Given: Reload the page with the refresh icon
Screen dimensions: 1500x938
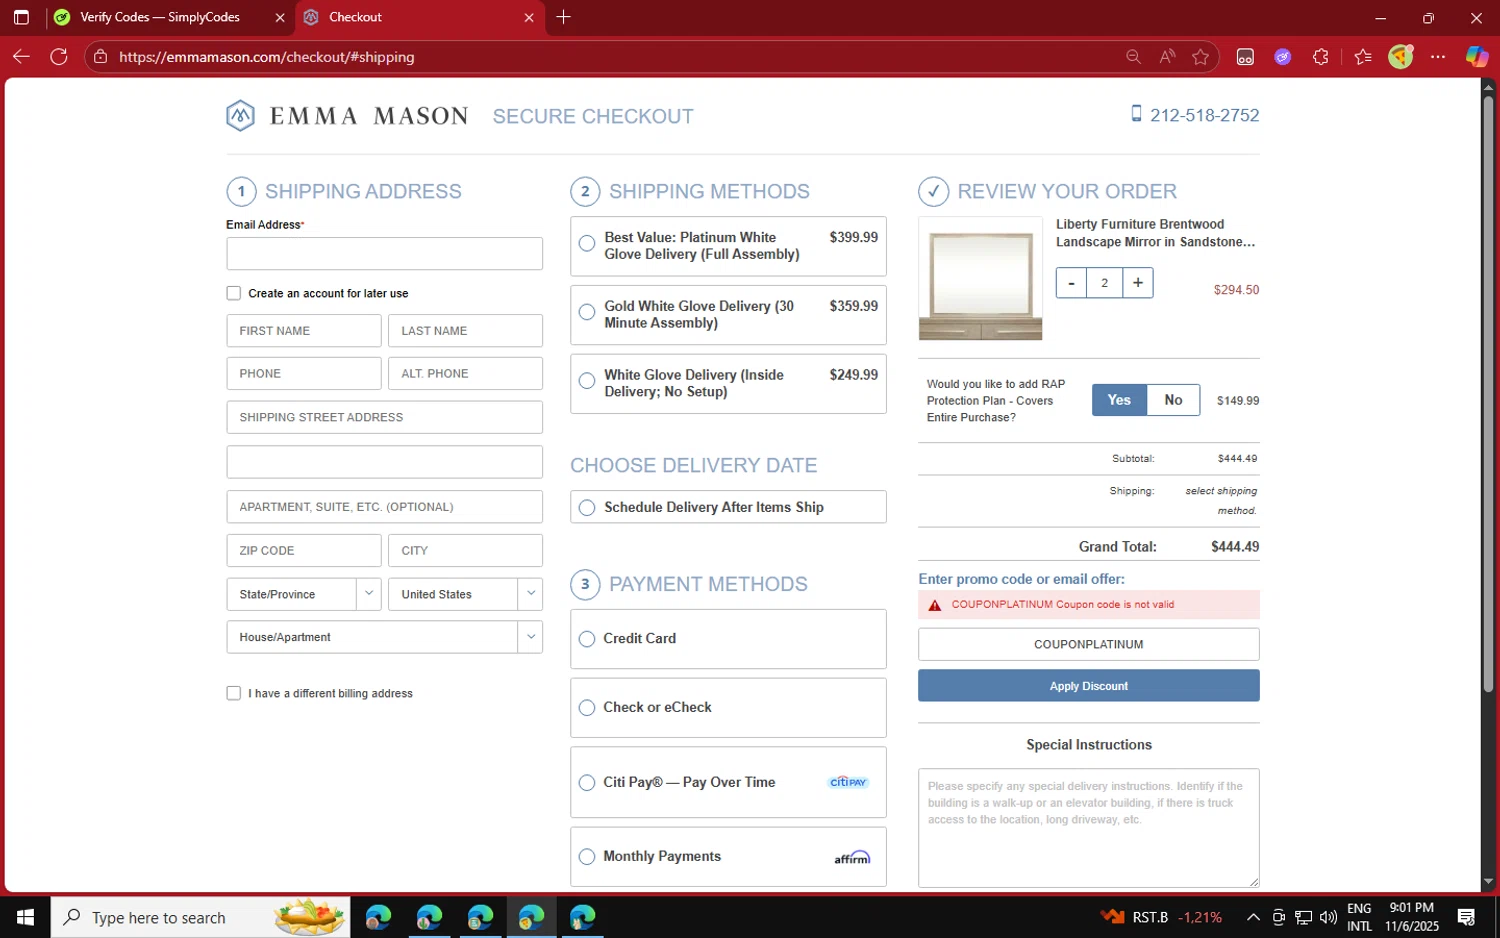Looking at the screenshot, I should 59,57.
